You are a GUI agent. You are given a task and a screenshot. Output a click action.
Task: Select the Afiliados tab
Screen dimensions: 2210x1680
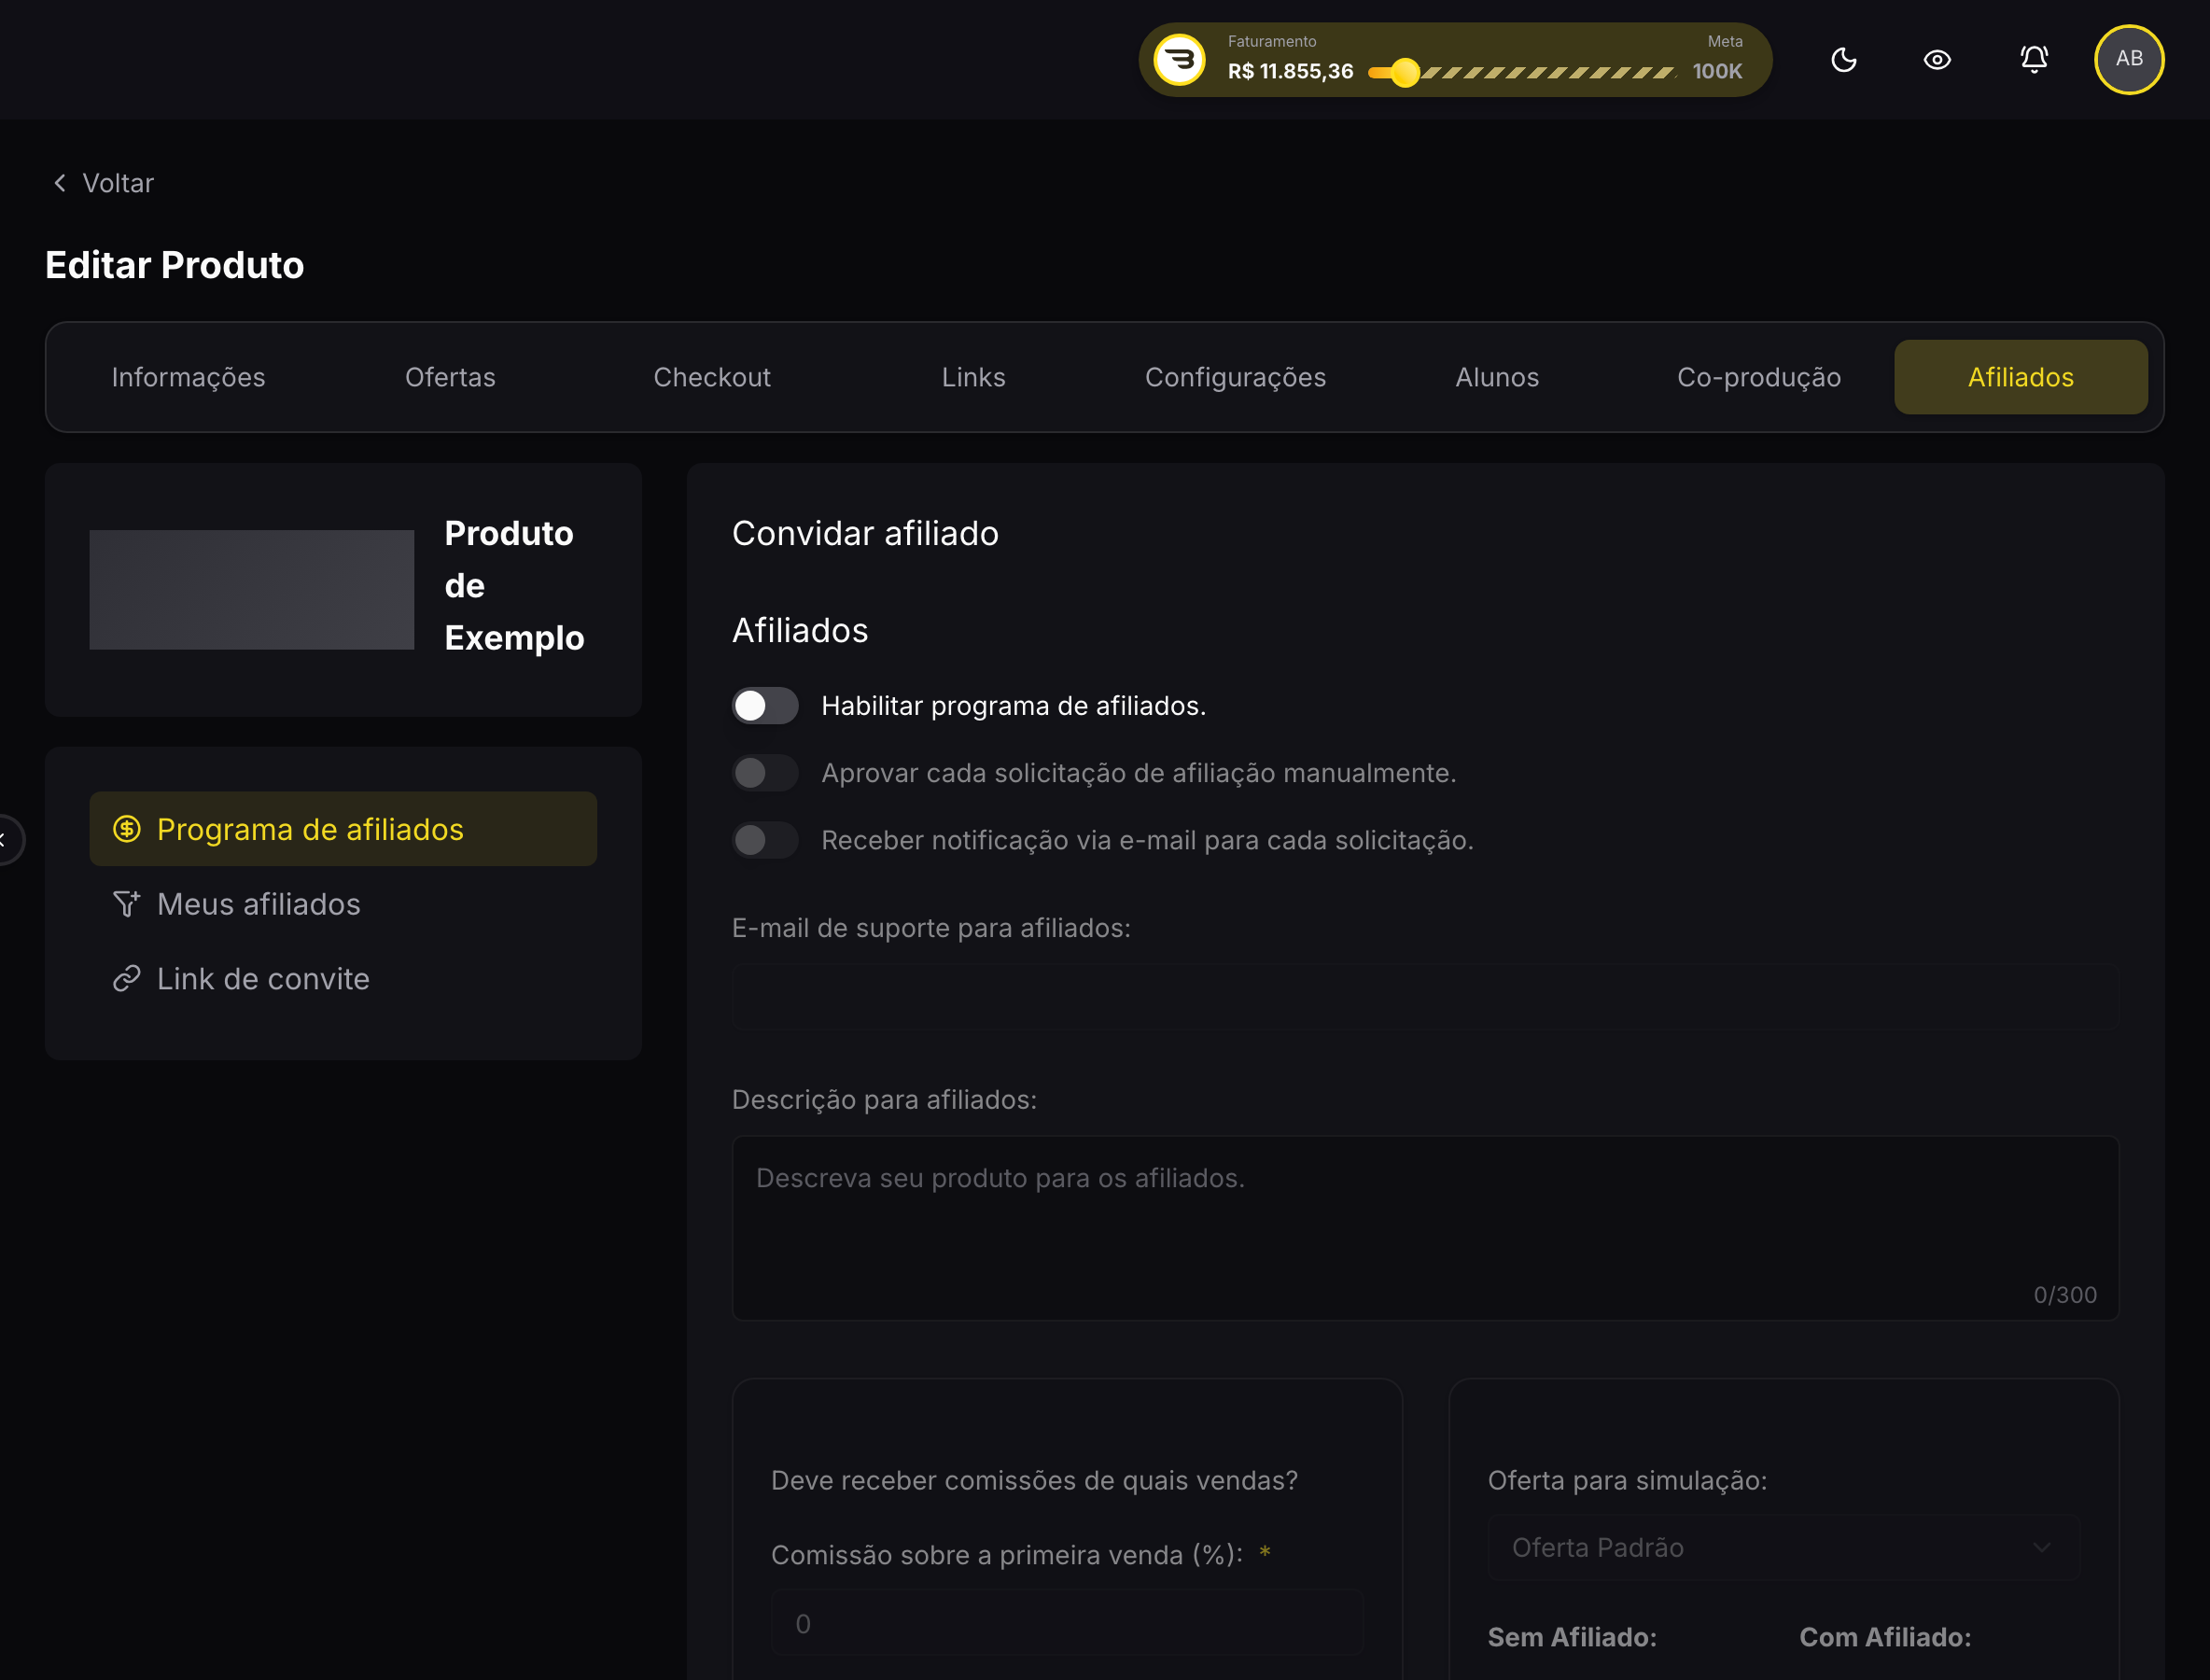pyautogui.click(x=2021, y=377)
